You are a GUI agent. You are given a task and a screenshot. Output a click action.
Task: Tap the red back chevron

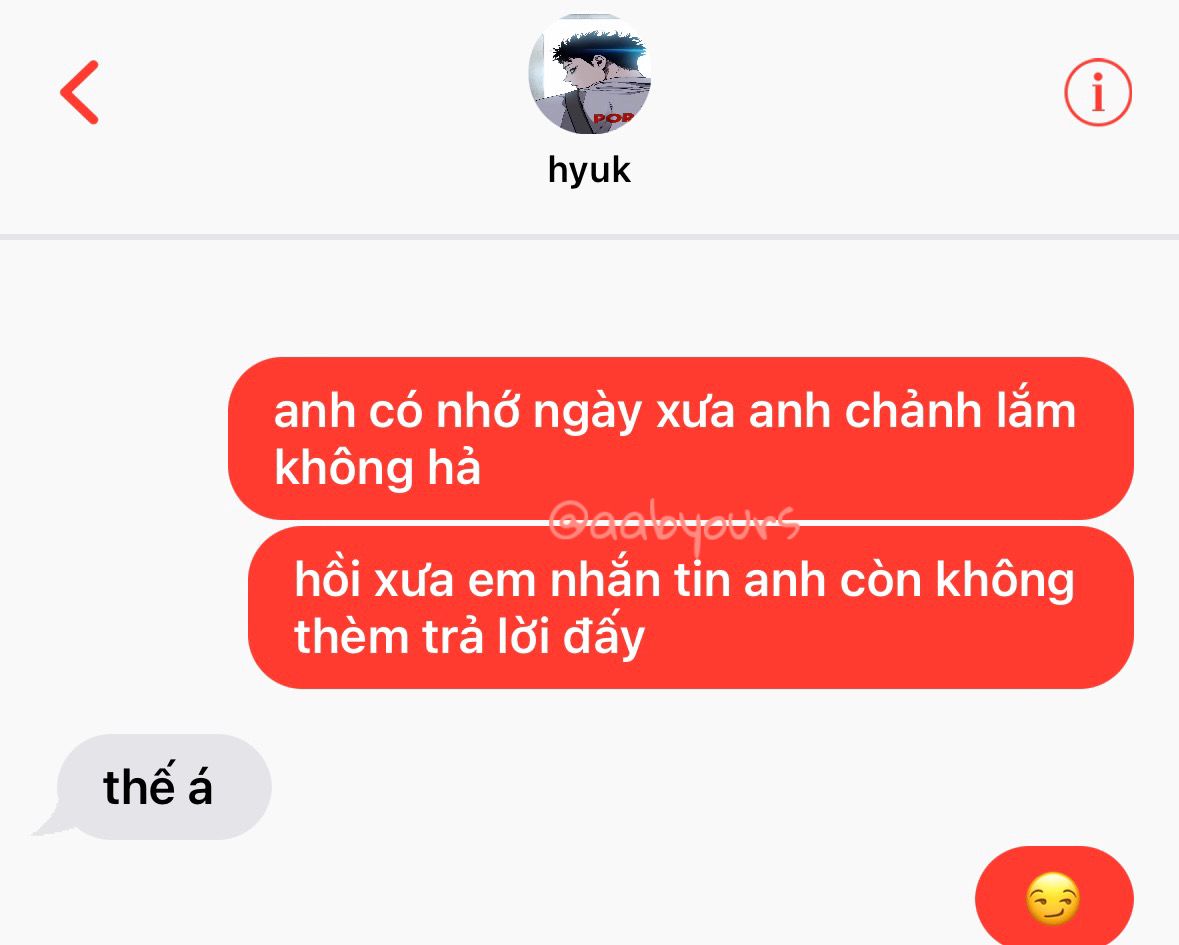[80, 92]
